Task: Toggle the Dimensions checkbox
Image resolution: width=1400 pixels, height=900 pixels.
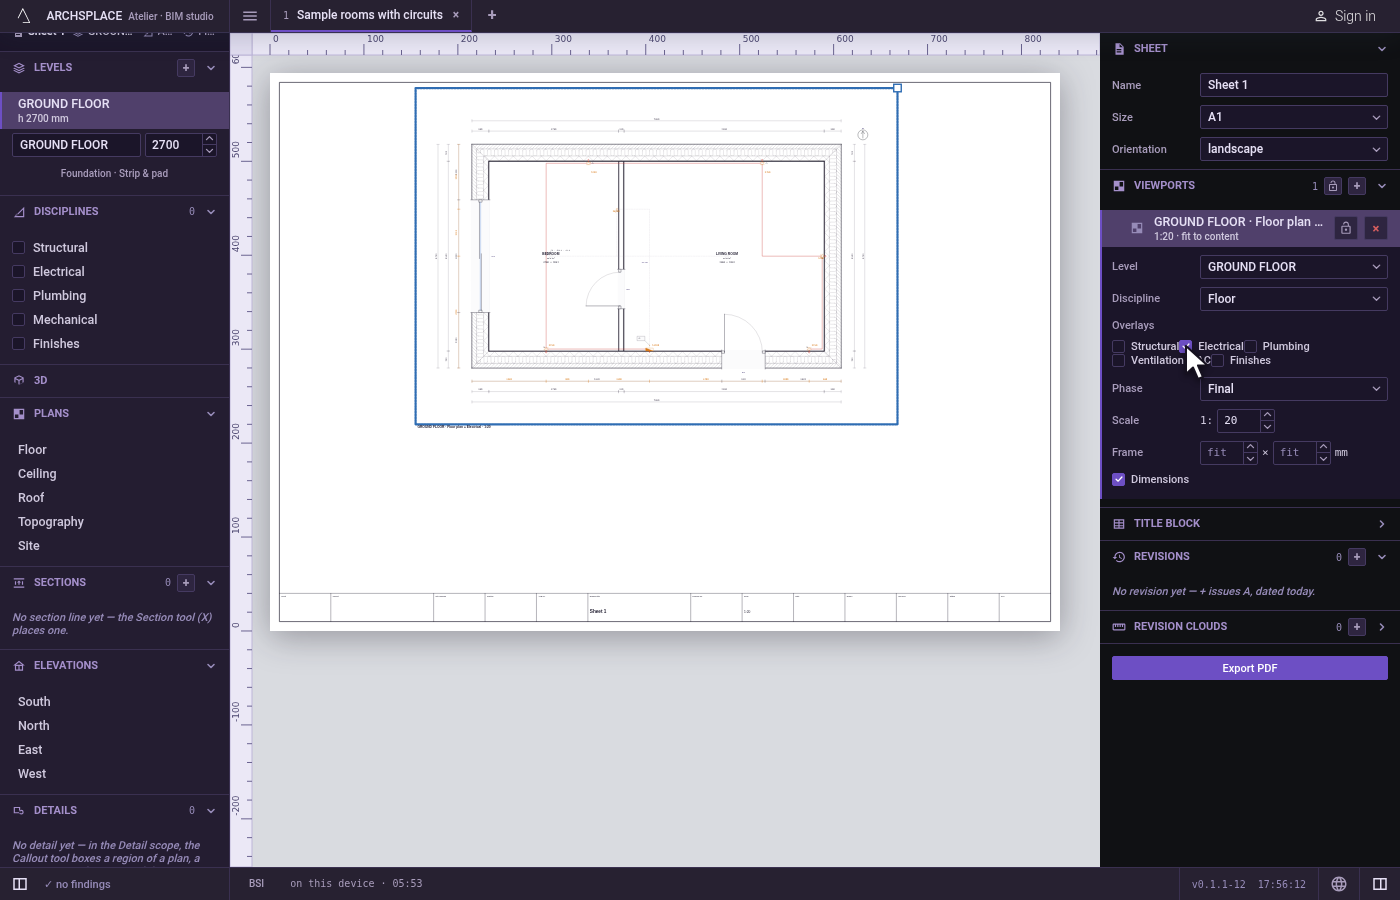Action: 1118,480
